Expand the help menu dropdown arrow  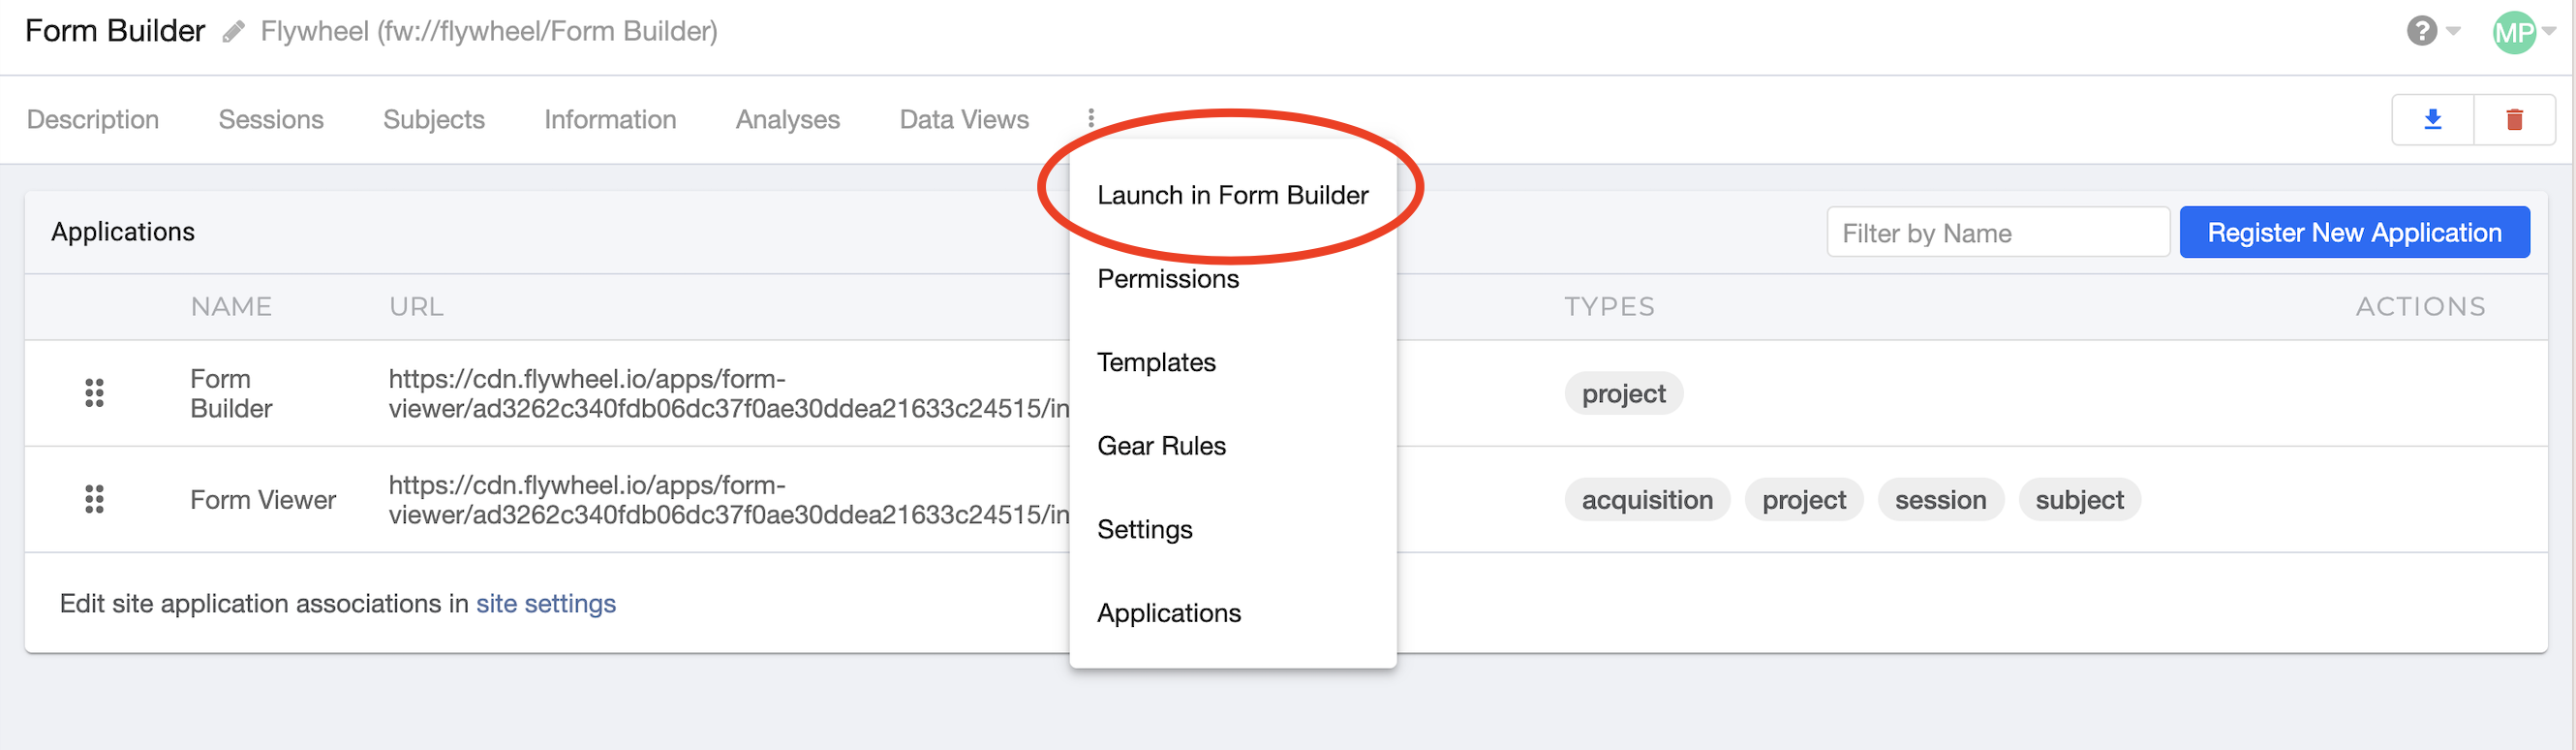pyautogui.click(x=2453, y=31)
